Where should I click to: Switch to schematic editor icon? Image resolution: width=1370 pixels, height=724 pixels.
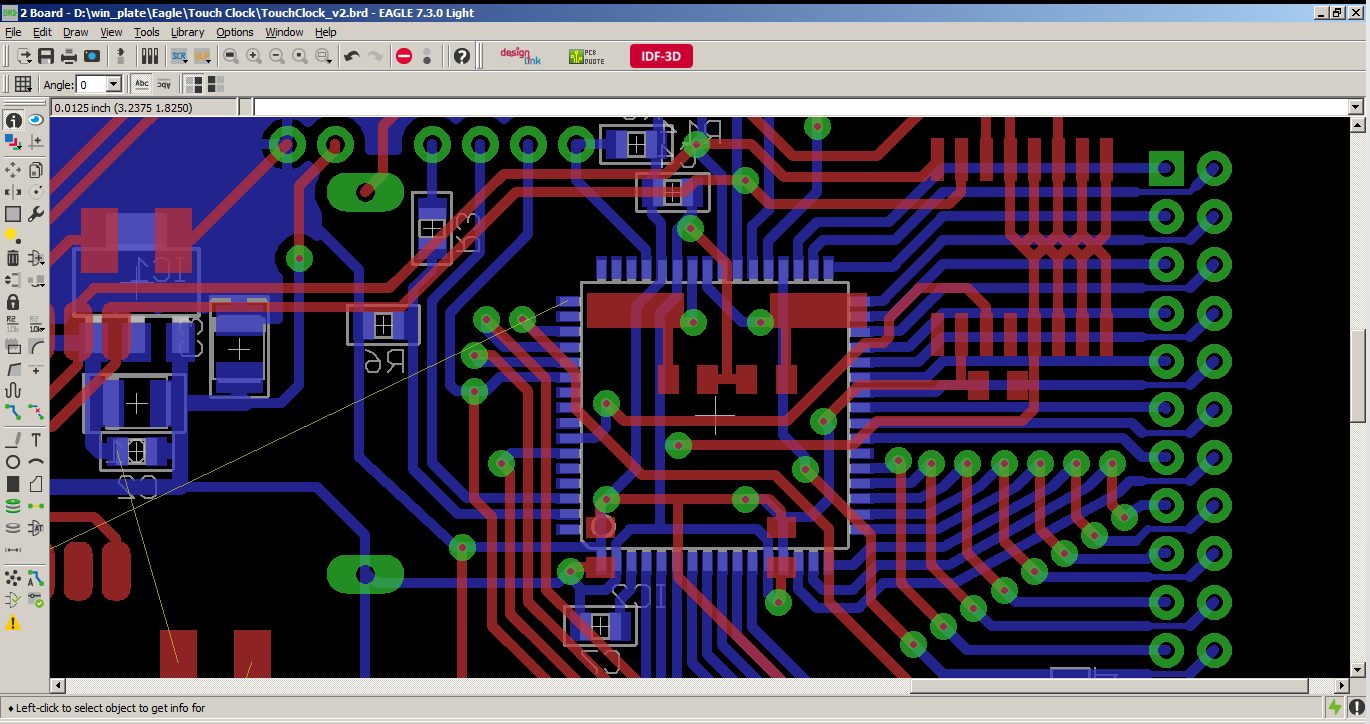click(121, 56)
